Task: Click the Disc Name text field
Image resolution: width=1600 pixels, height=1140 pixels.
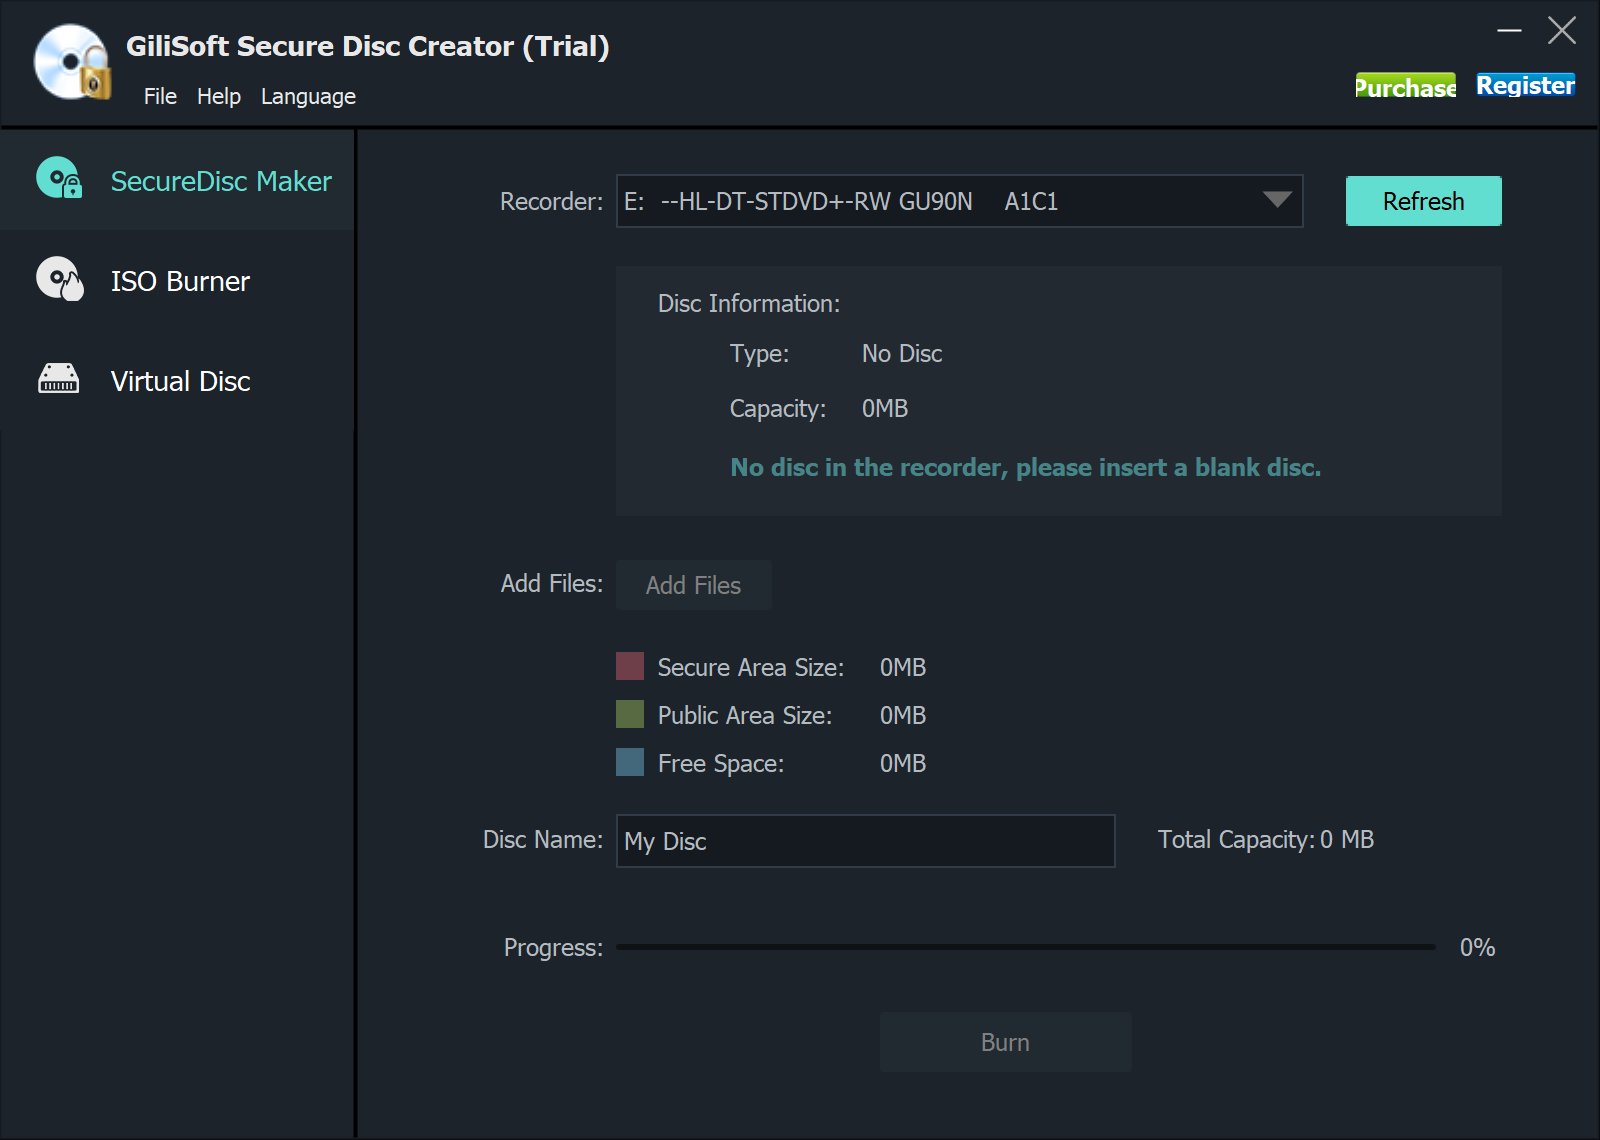Action: (x=865, y=841)
